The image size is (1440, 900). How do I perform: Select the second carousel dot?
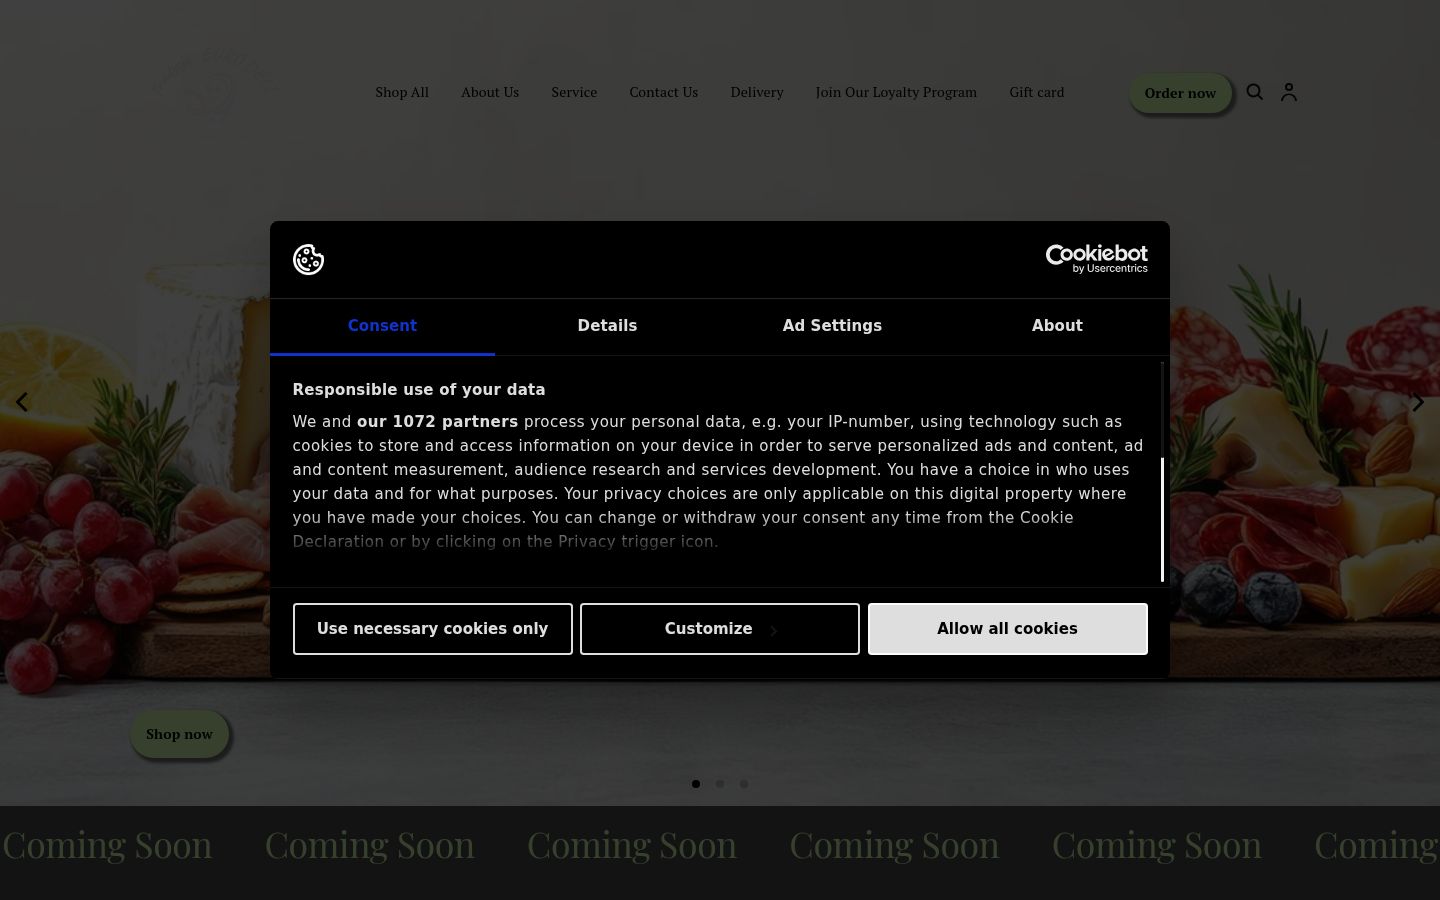(x=720, y=784)
